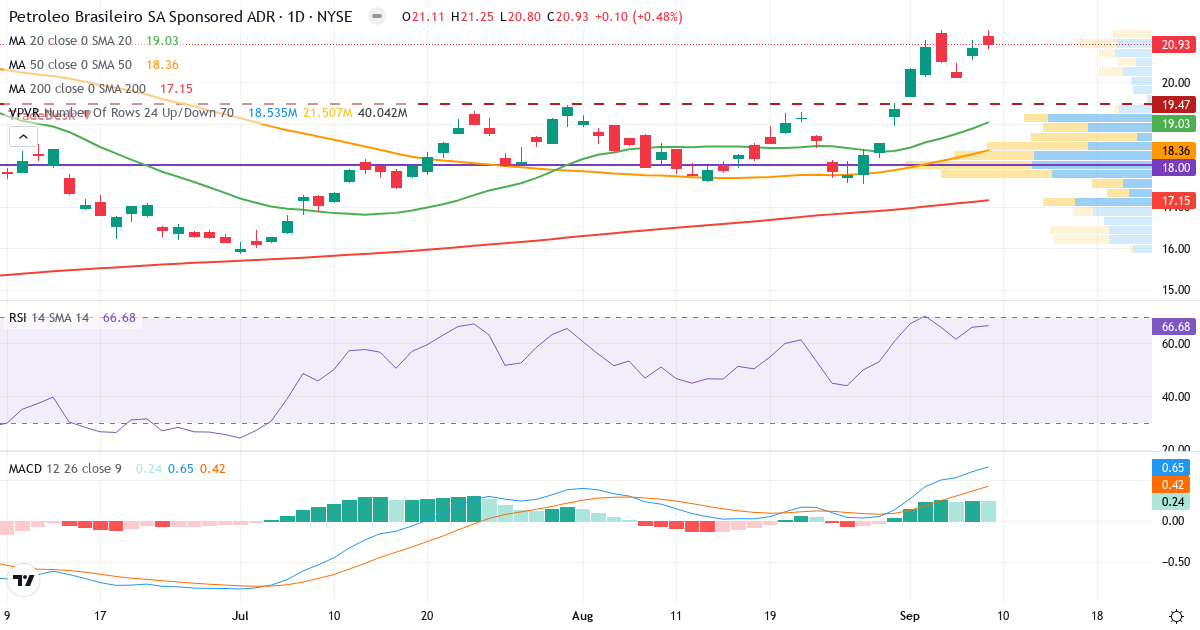Click the Sep date label
Image resolution: width=1200 pixels, height=630 pixels.
tap(910, 616)
